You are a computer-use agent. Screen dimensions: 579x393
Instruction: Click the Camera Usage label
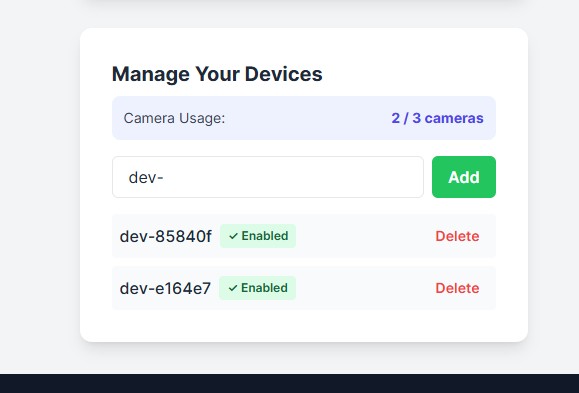tap(174, 118)
